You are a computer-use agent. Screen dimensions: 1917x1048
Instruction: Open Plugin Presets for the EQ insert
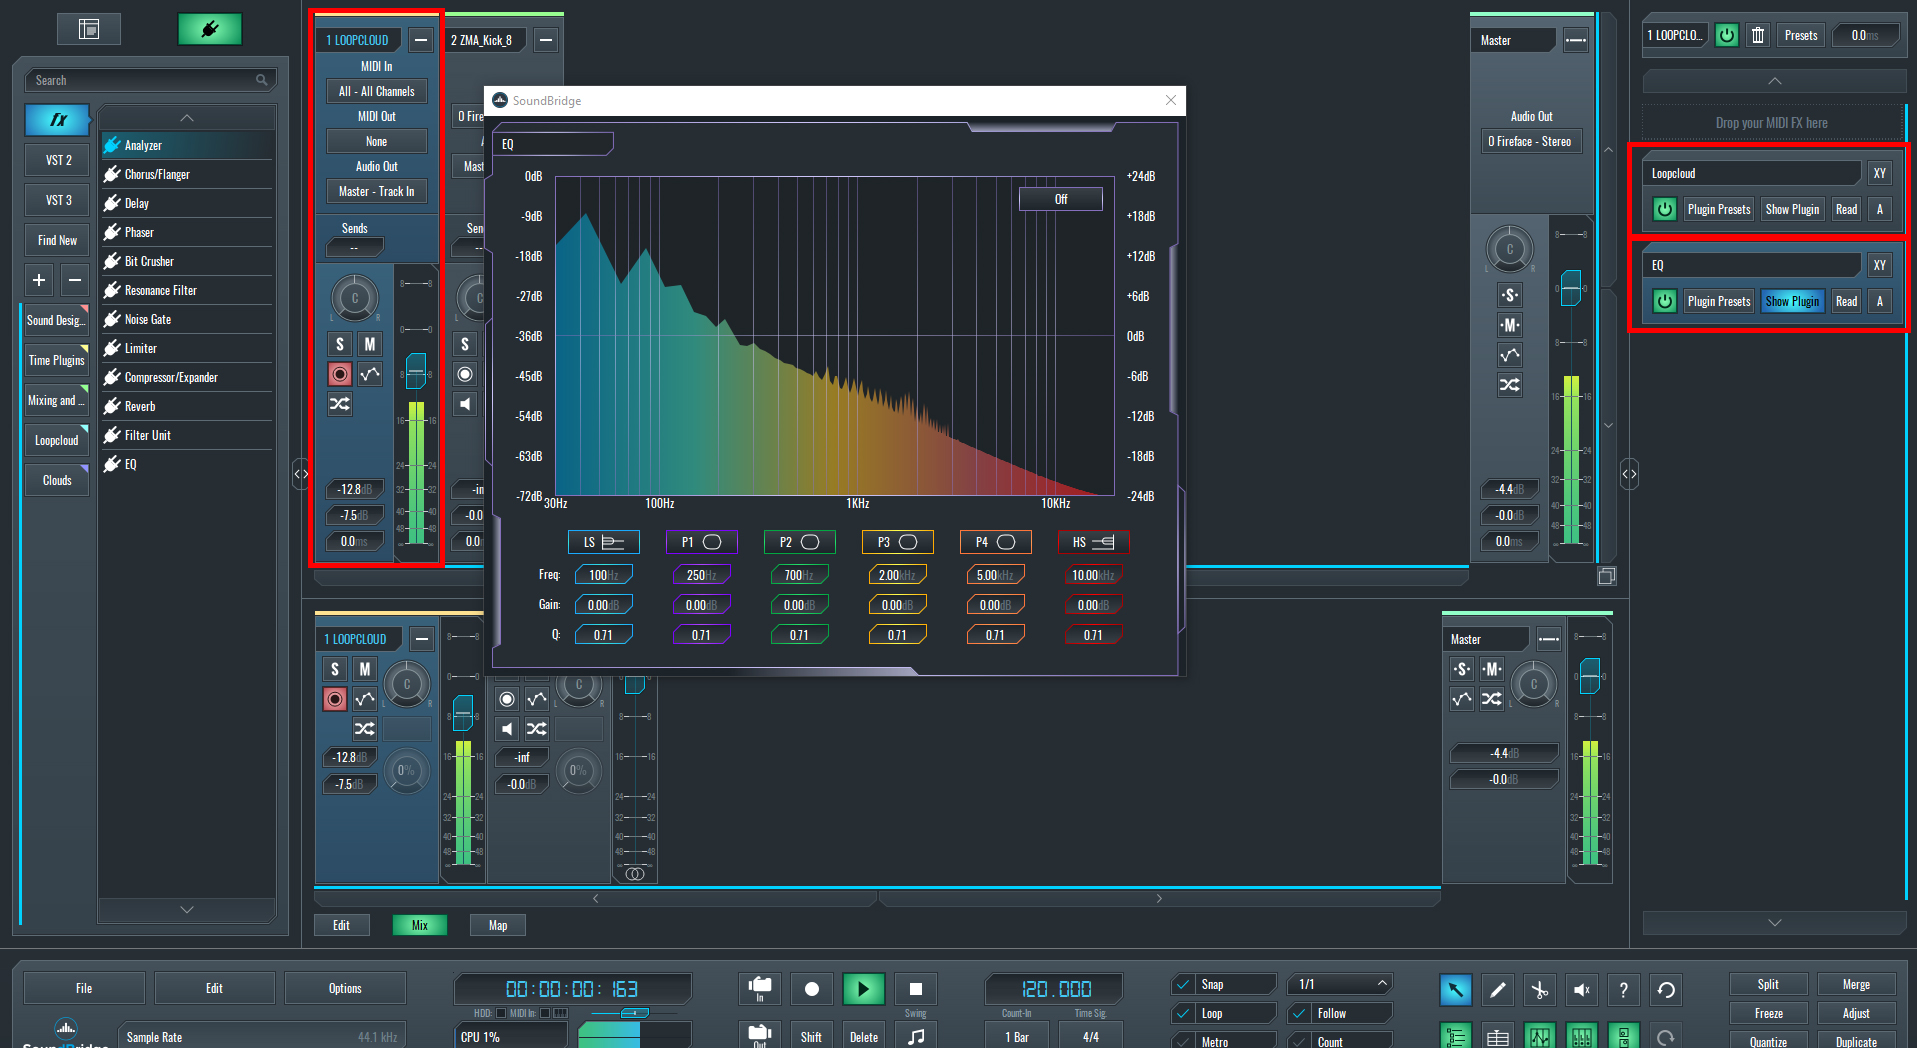pyautogui.click(x=1719, y=301)
